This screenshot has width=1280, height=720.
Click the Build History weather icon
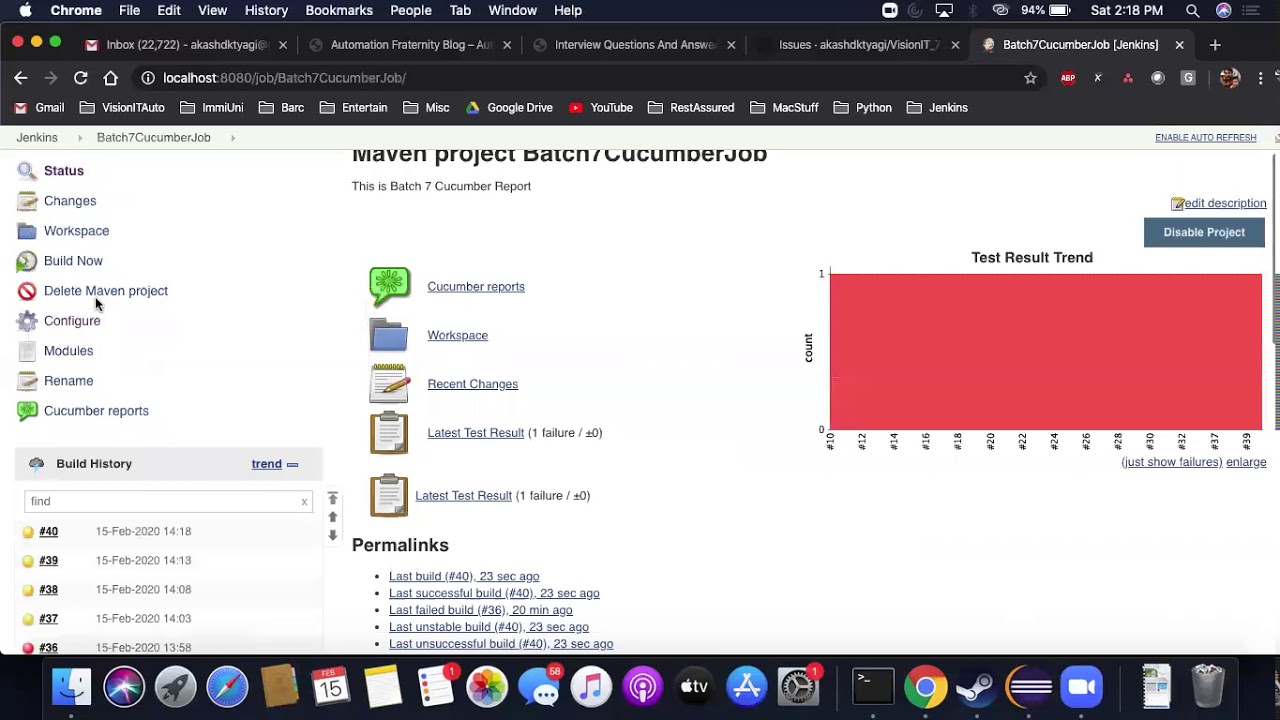37,464
